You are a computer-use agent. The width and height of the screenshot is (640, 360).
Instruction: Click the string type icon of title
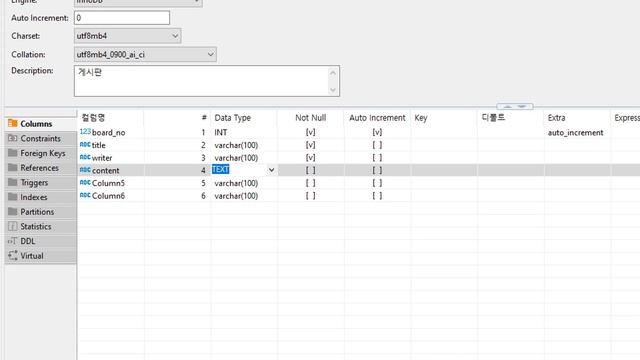(85, 144)
